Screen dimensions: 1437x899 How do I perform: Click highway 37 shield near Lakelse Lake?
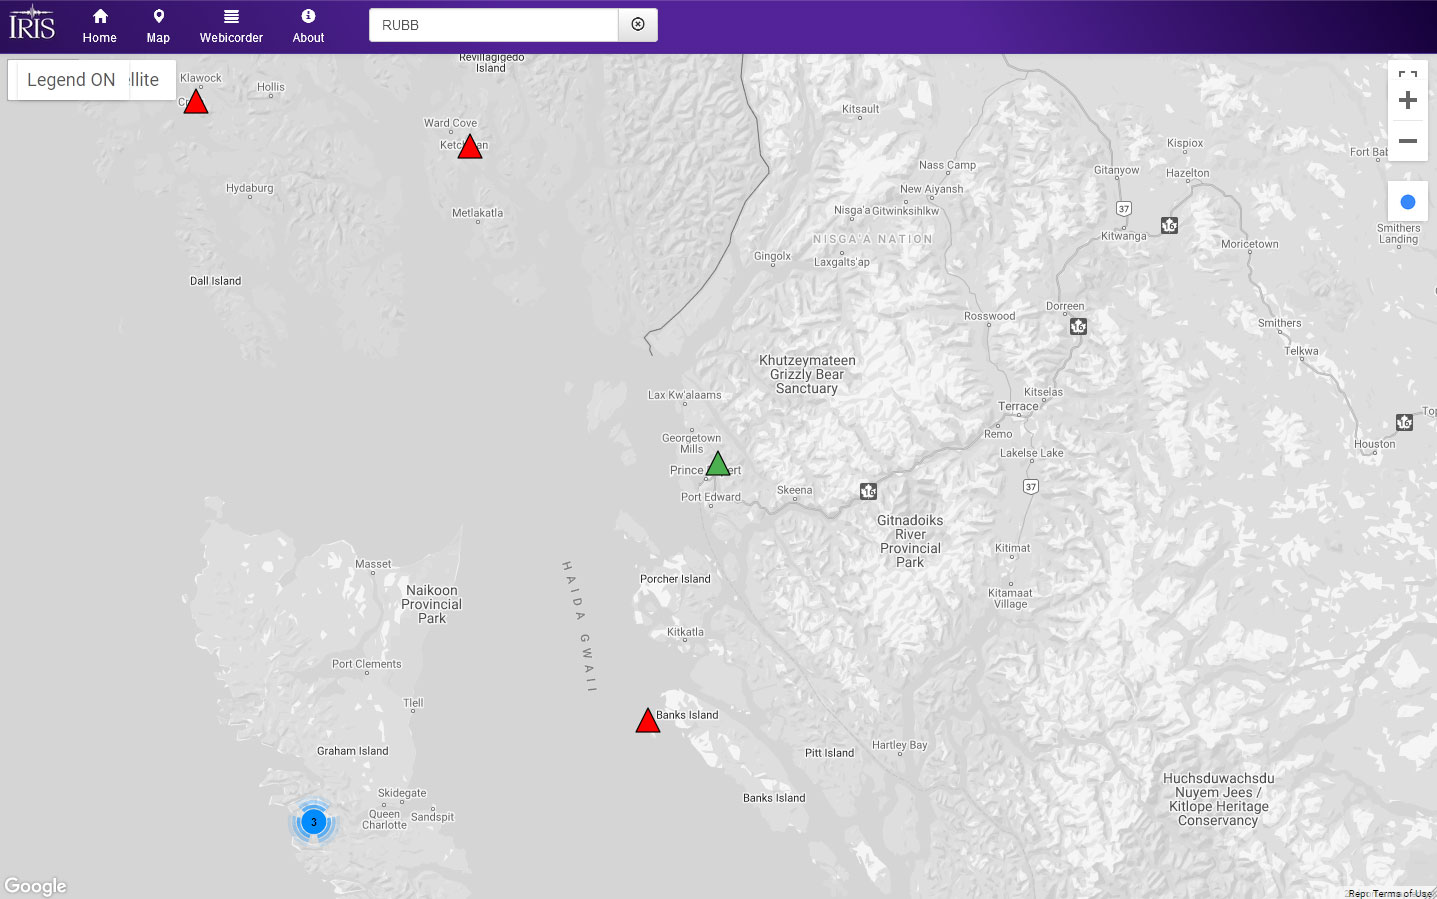(x=1031, y=486)
